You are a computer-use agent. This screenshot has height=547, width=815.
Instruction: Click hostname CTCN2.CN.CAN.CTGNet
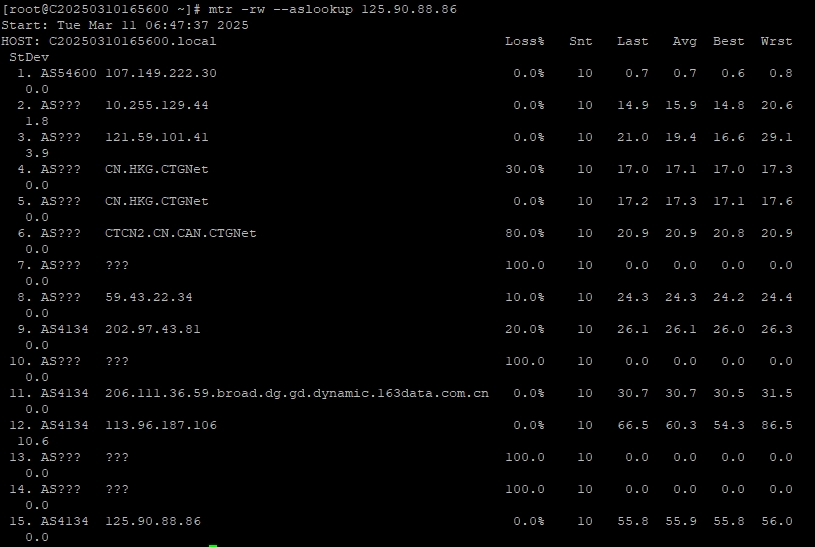click(180, 233)
